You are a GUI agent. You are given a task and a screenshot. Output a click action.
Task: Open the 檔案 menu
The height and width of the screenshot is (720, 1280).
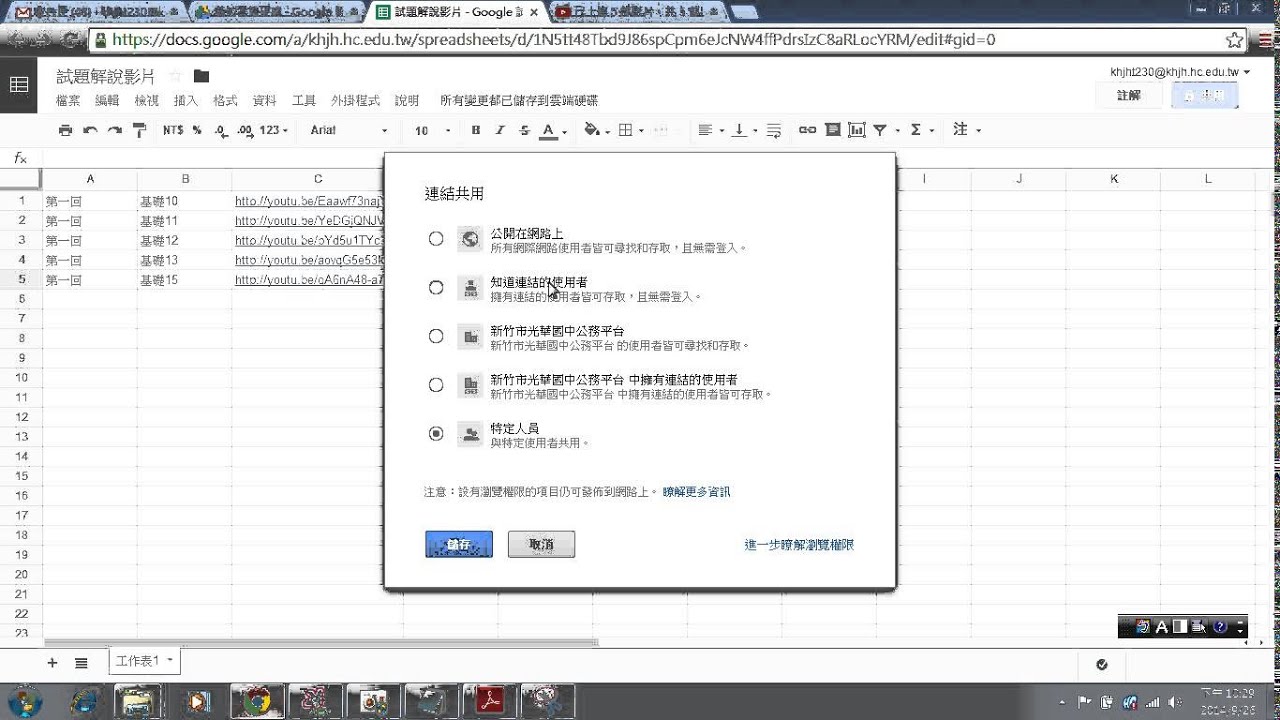pos(68,101)
